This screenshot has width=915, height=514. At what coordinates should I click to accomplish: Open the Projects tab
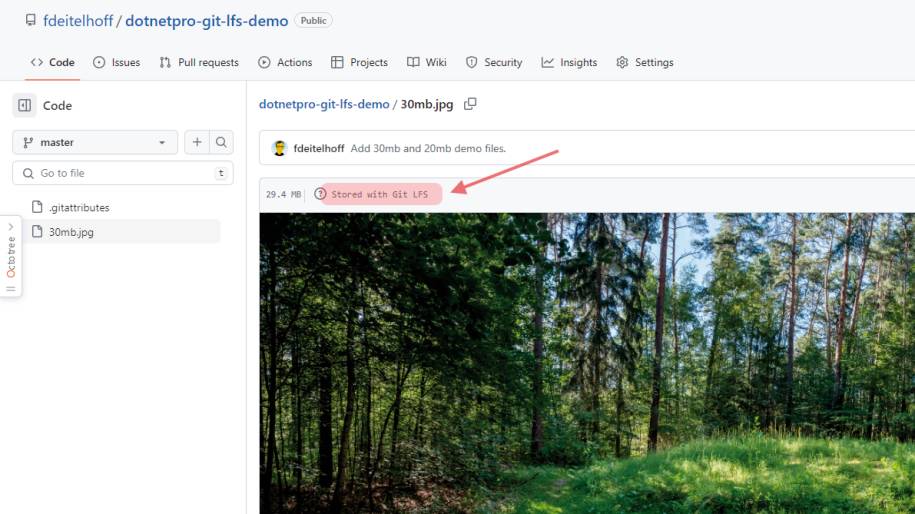[359, 62]
